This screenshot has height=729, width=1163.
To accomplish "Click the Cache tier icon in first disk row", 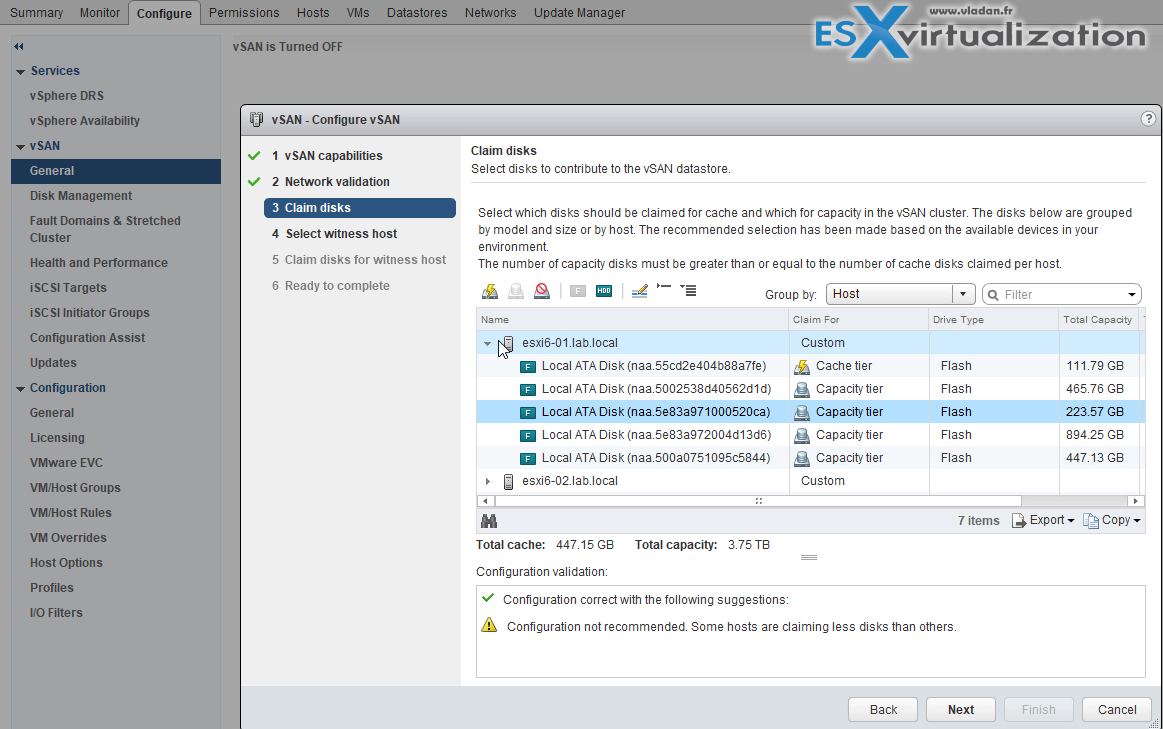I will (802, 366).
